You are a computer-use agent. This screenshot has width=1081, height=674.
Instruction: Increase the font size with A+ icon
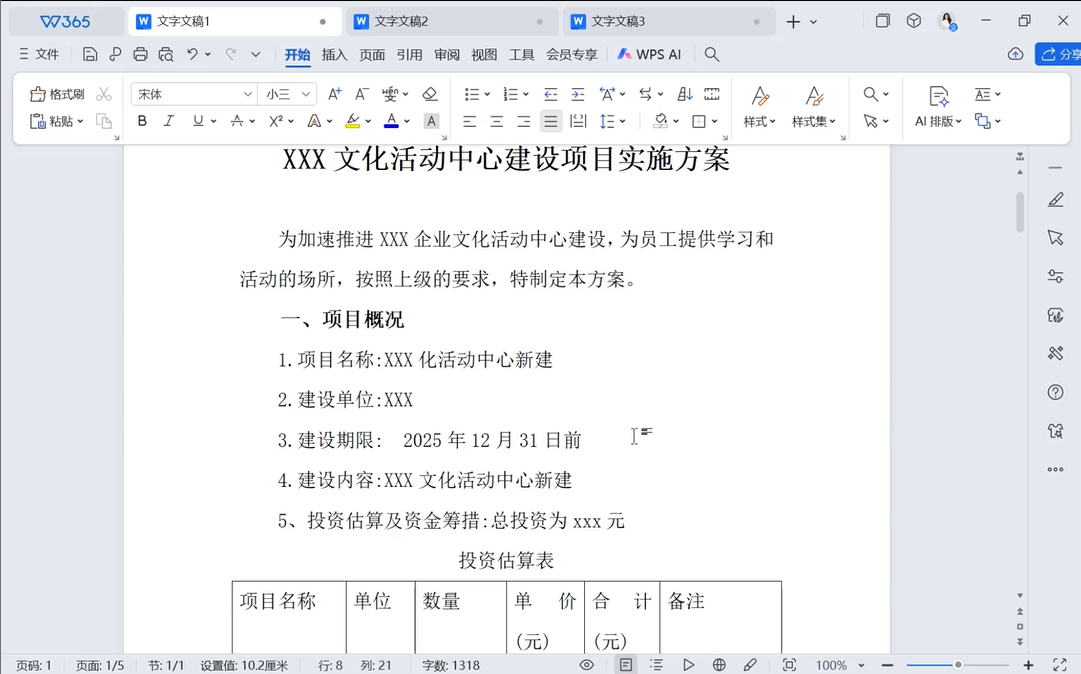click(x=335, y=94)
